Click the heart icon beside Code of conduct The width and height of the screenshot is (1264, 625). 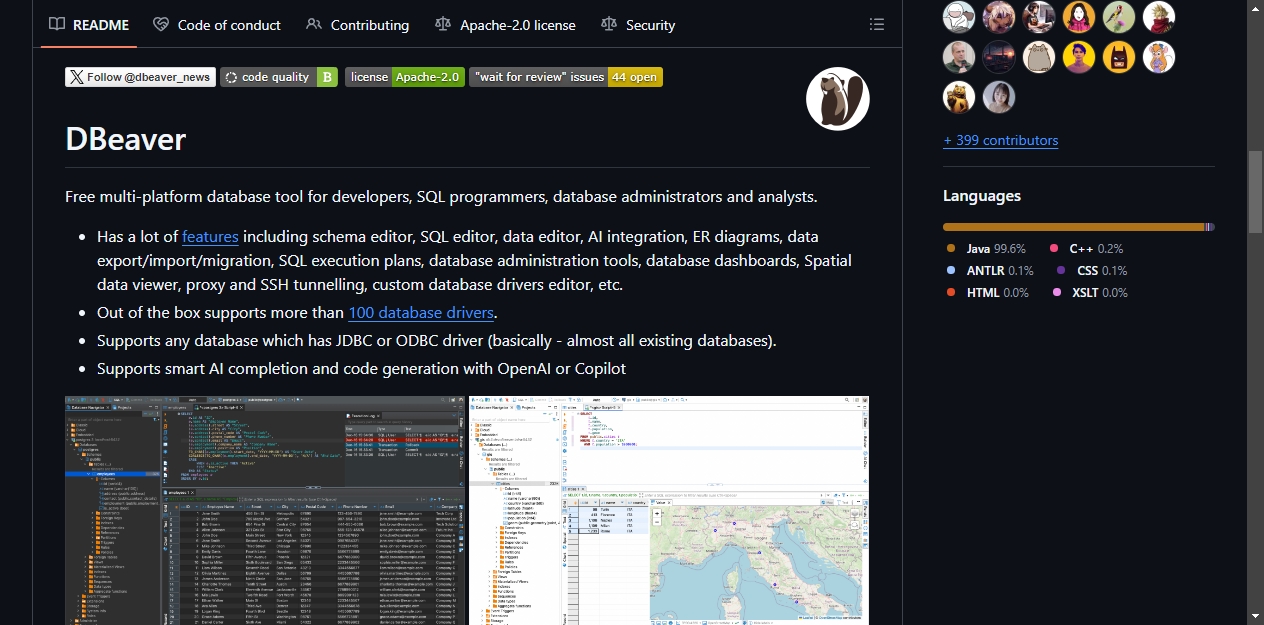click(x=161, y=24)
